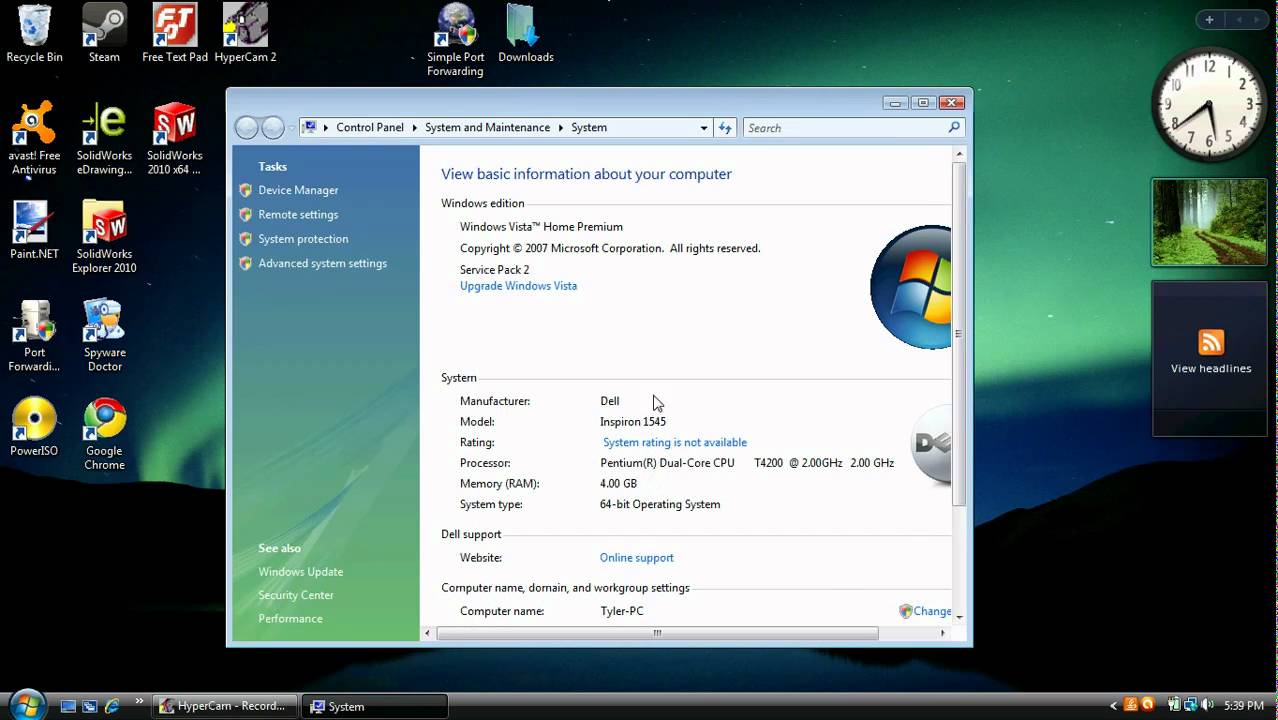Viewport: 1278px width, 720px height.
Task: Show hidden tray icons arrow
Action: tap(1114, 706)
